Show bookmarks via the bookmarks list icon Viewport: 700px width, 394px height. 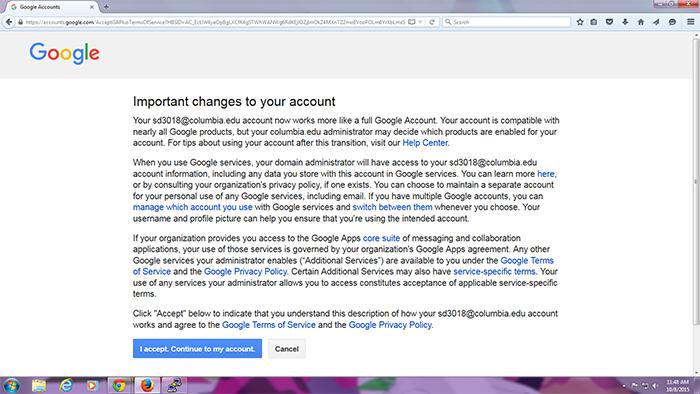tap(594, 22)
